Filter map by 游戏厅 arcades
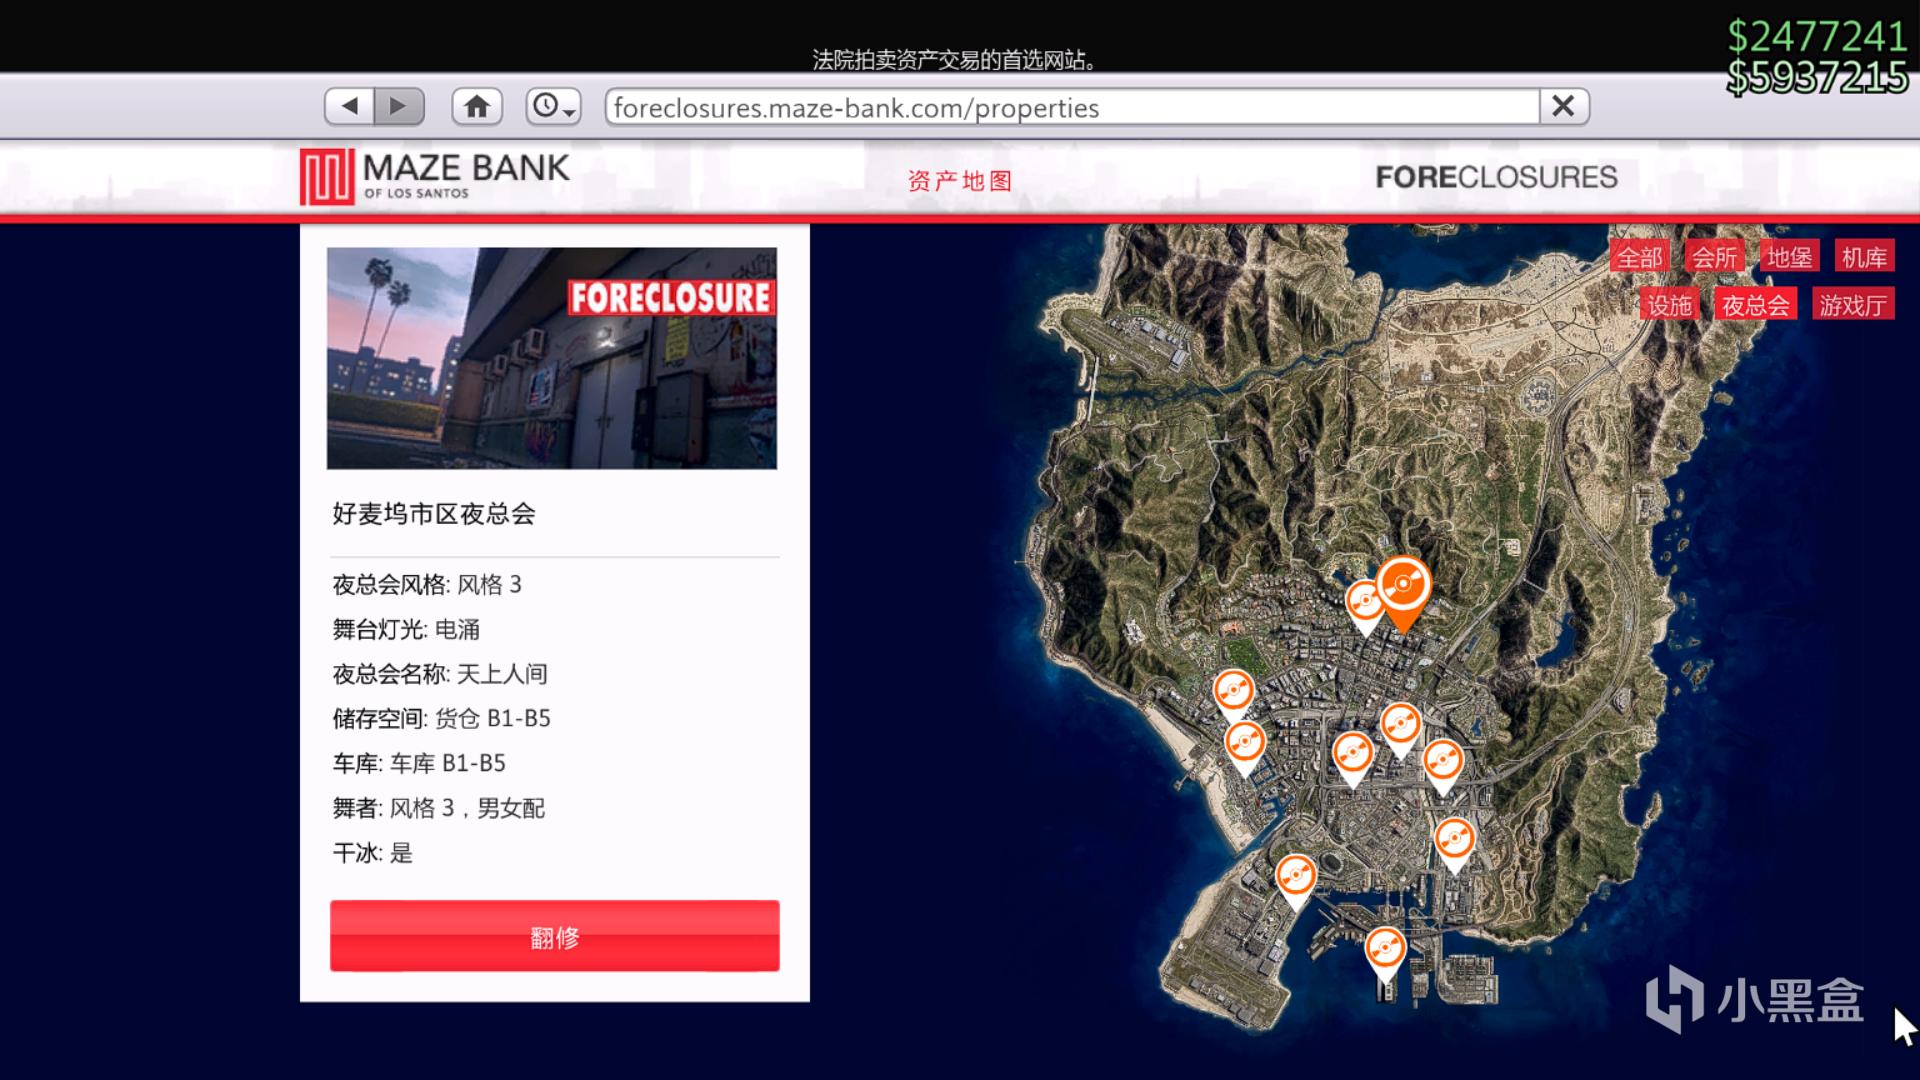Image resolution: width=1920 pixels, height=1080 pixels. click(1852, 305)
